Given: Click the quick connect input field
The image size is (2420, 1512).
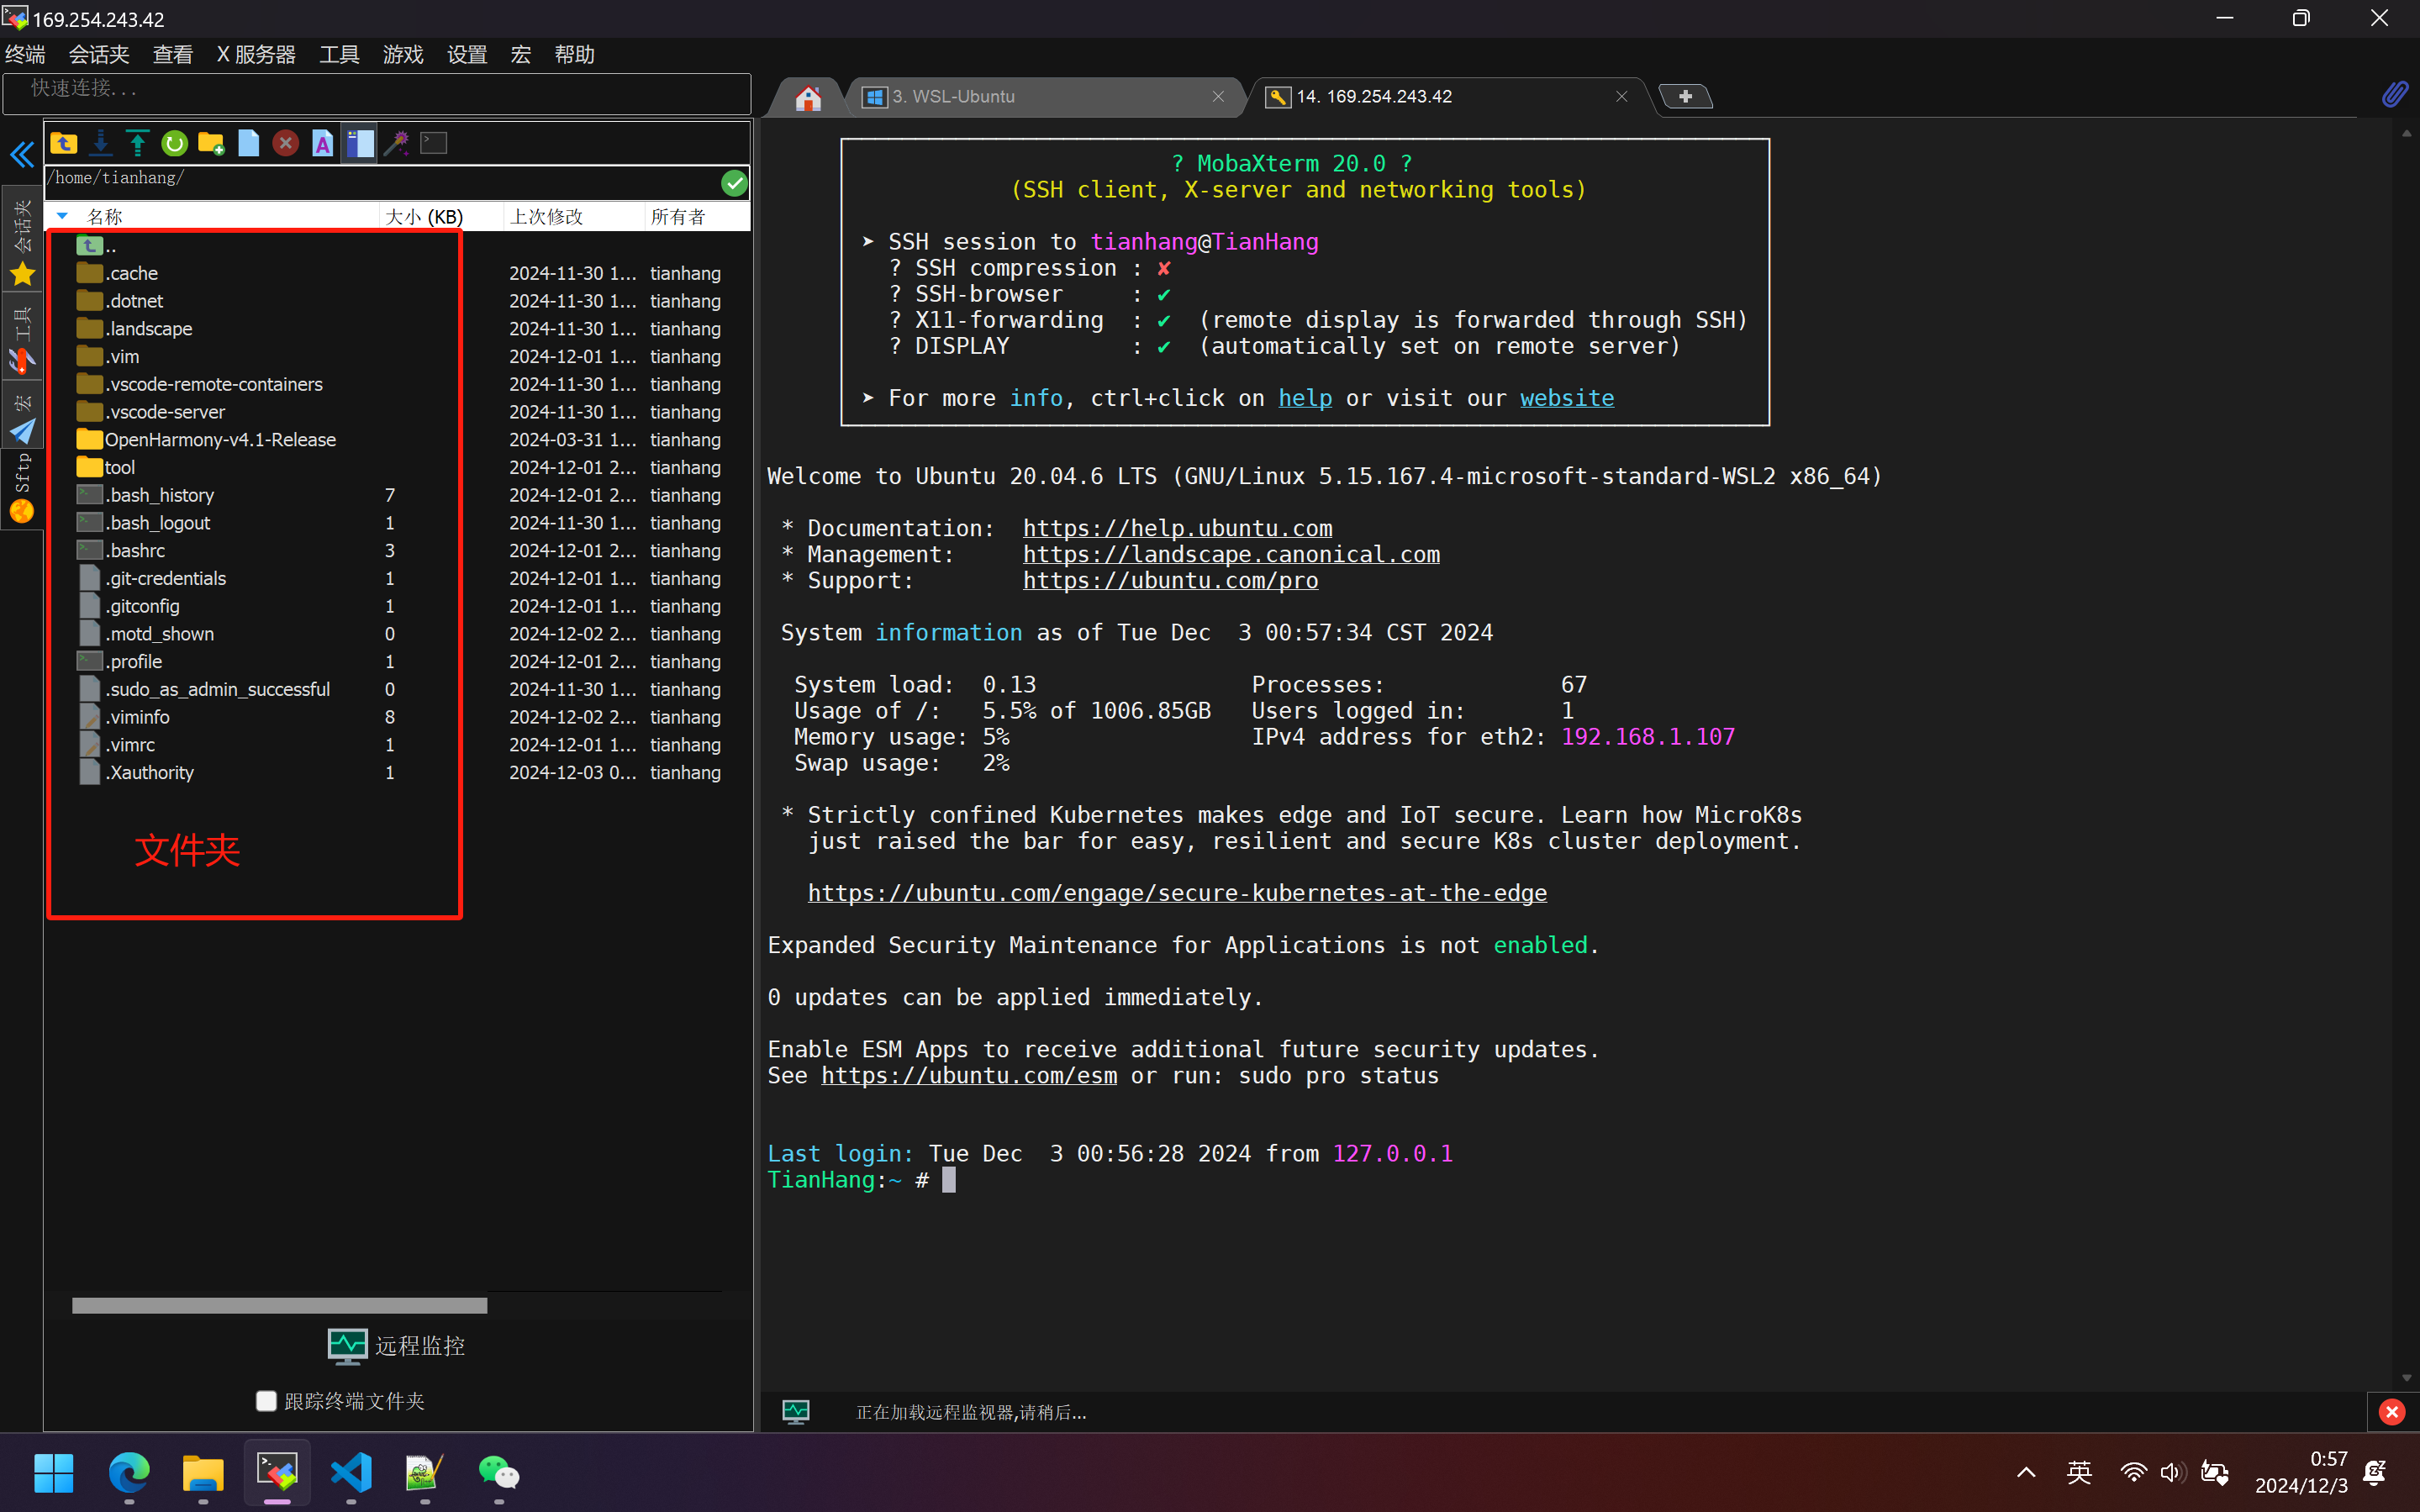Looking at the screenshot, I should tap(377, 90).
